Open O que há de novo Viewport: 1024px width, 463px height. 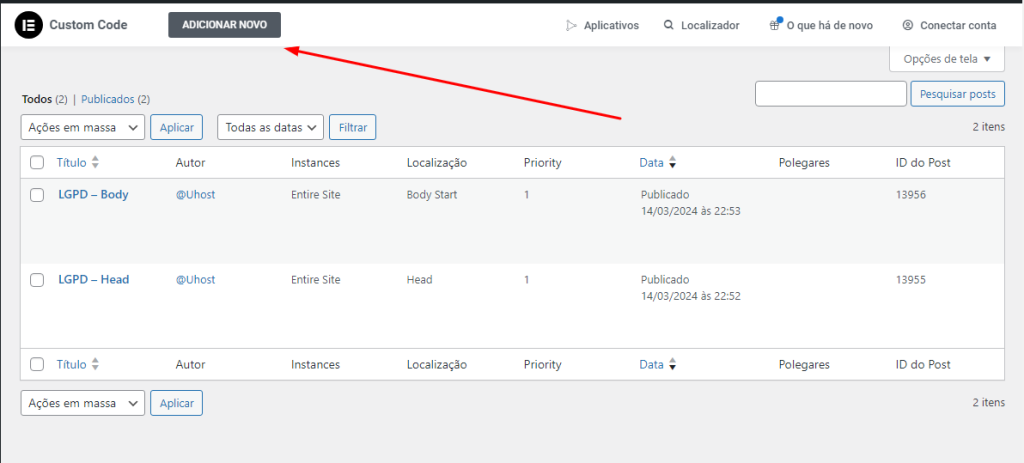821,25
